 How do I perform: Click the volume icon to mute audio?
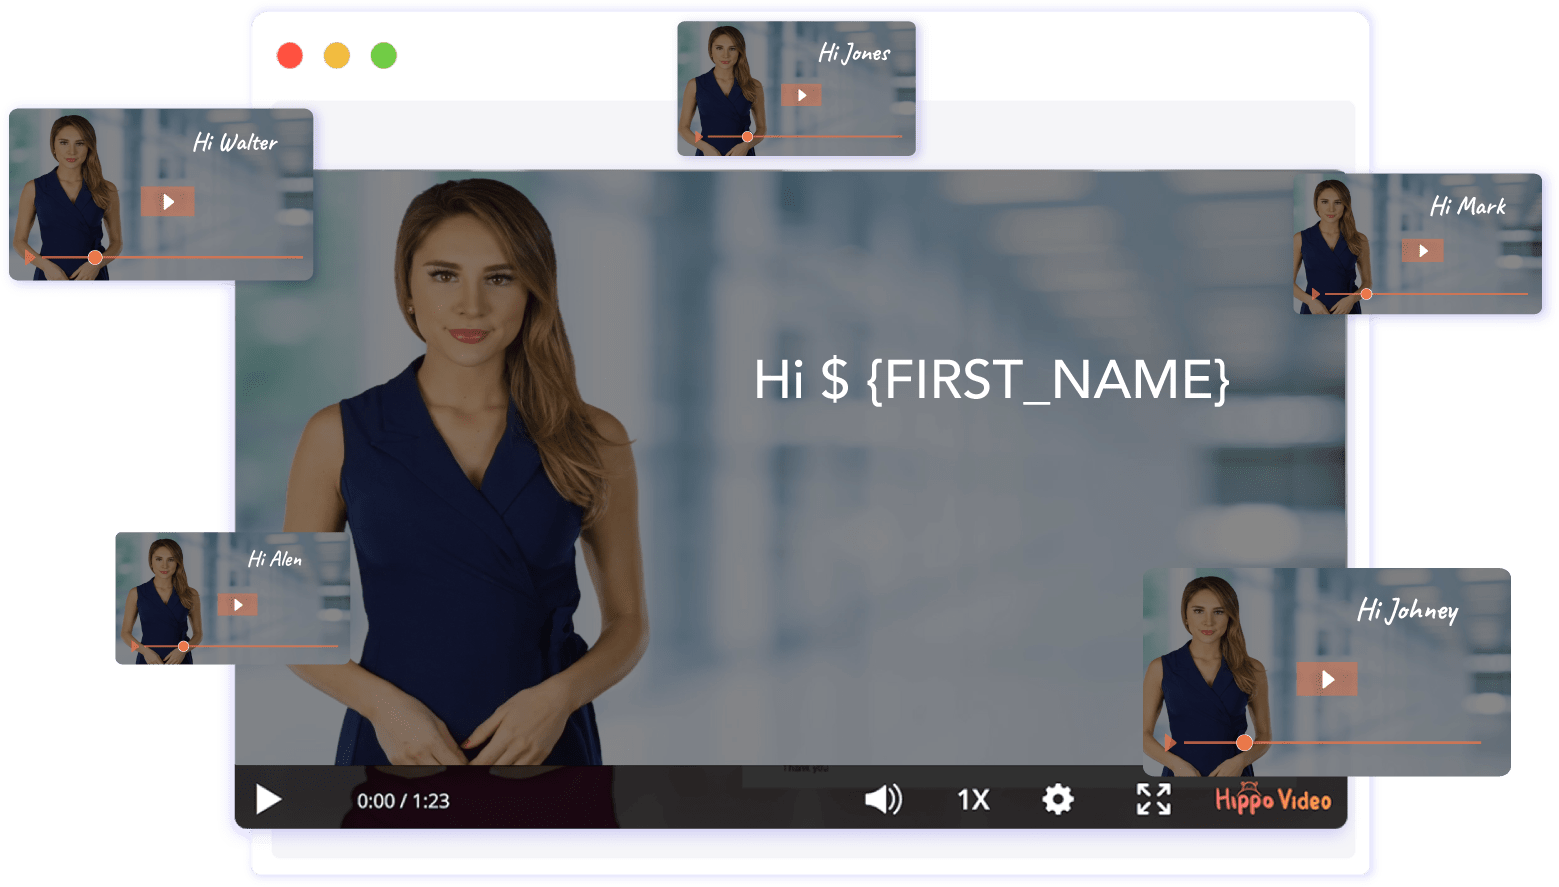click(884, 800)
